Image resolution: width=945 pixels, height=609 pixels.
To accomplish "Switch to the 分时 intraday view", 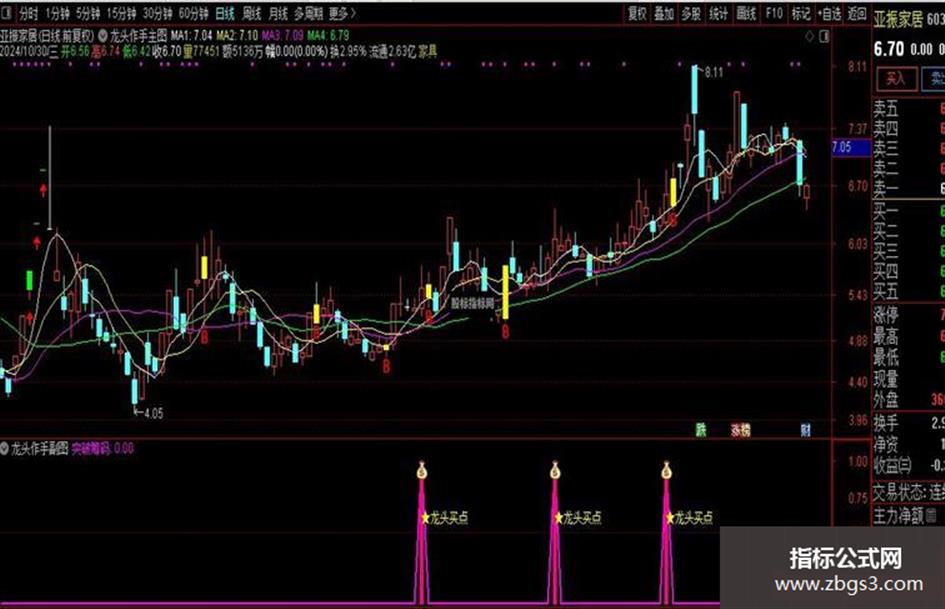I will [x=28, y=13].
